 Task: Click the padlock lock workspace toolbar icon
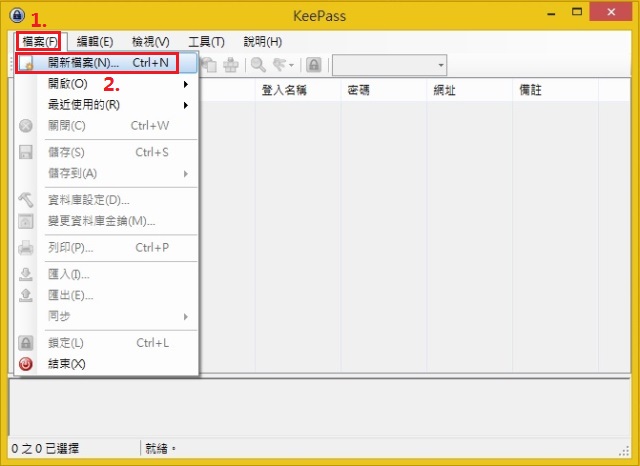[314, 65]
